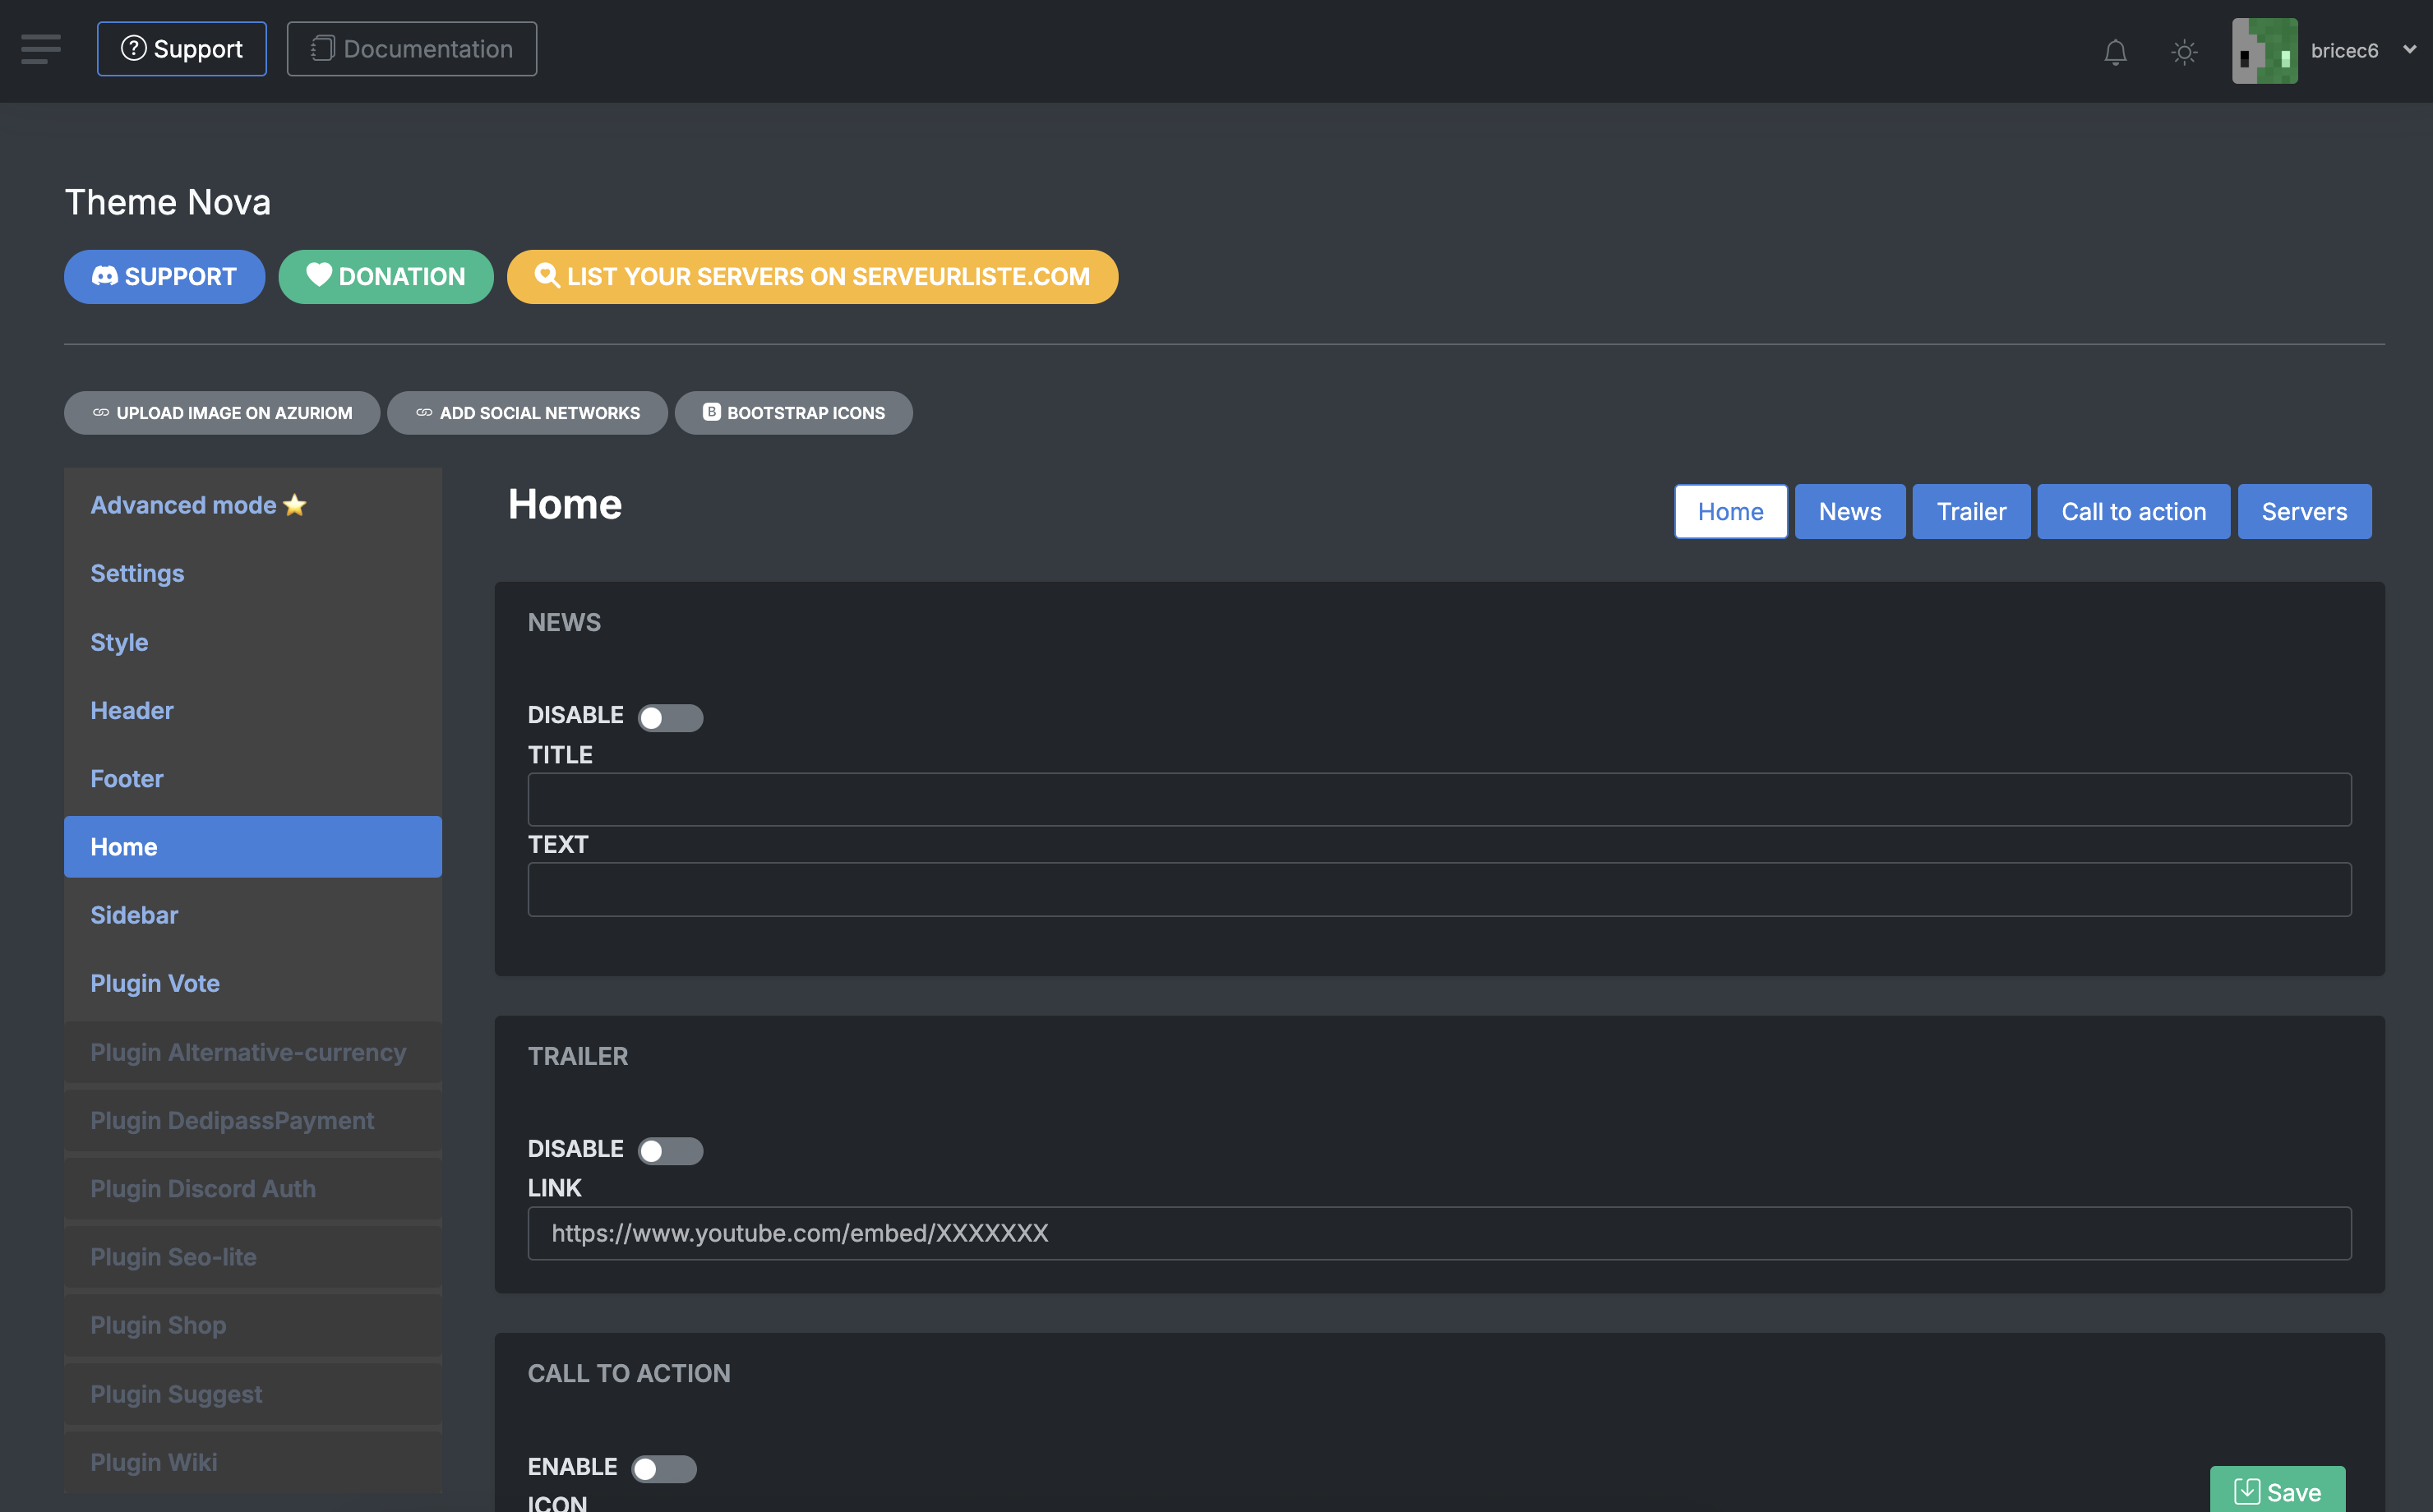
Task: Click Plugin Alternative-currency in sidebar
Action: tap(253, 1052)
